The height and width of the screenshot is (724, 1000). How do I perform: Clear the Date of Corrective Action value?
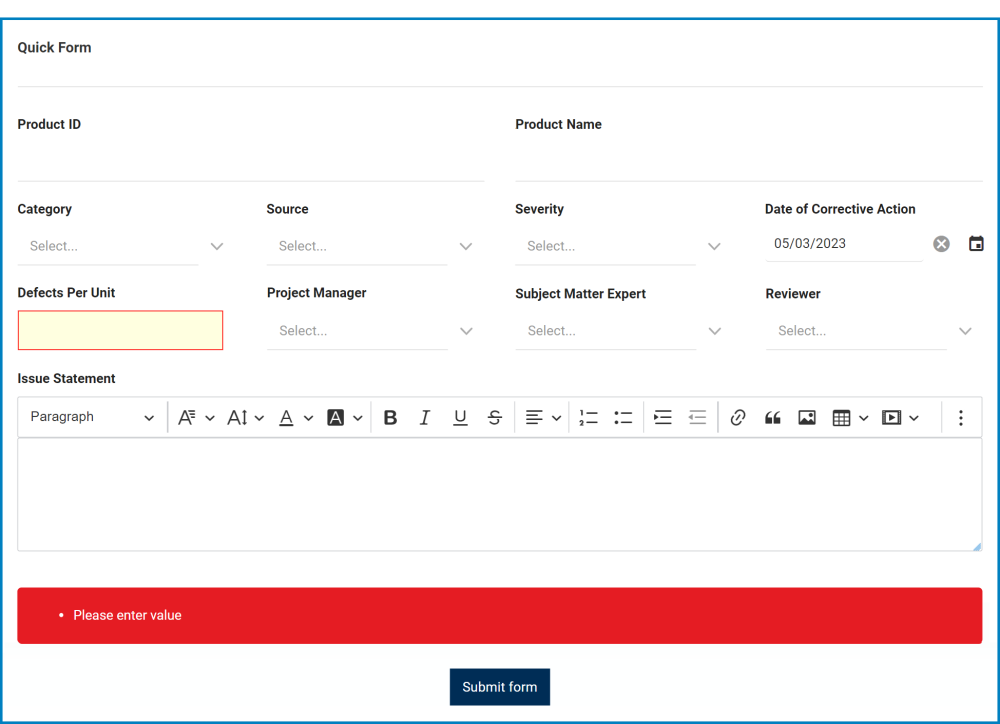(940, 243)
